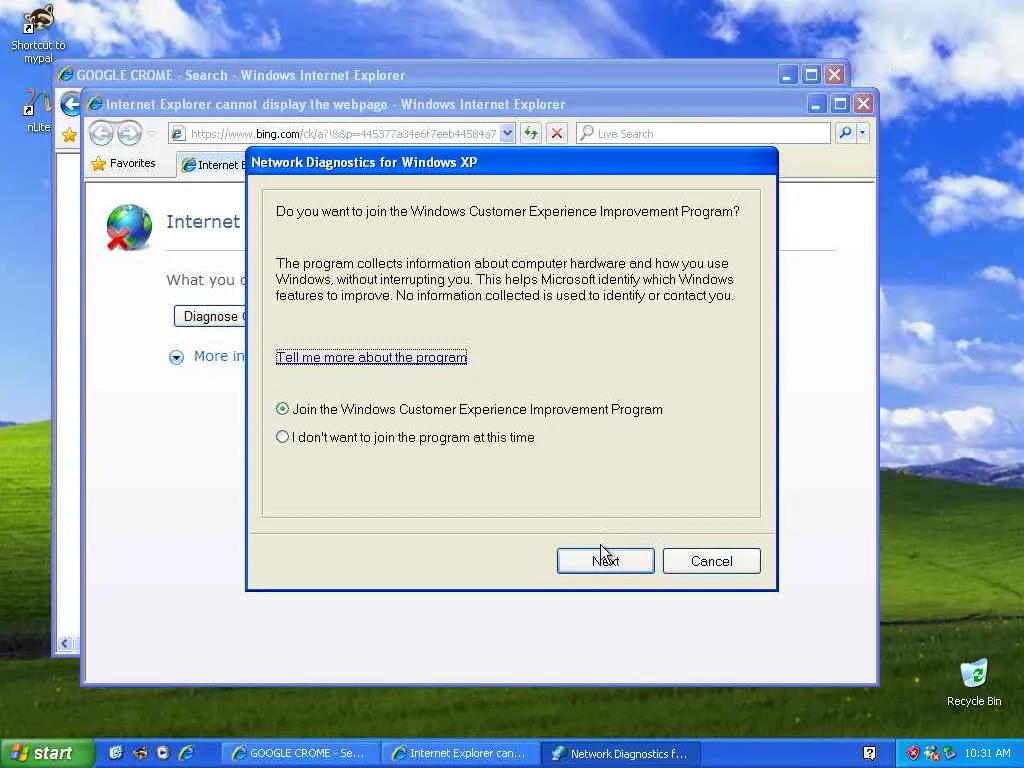The width and height of the screenshot is (1024, 768).
Task: Switch to Internet Explorer can... taskbar button
Action: click(461, 753)
